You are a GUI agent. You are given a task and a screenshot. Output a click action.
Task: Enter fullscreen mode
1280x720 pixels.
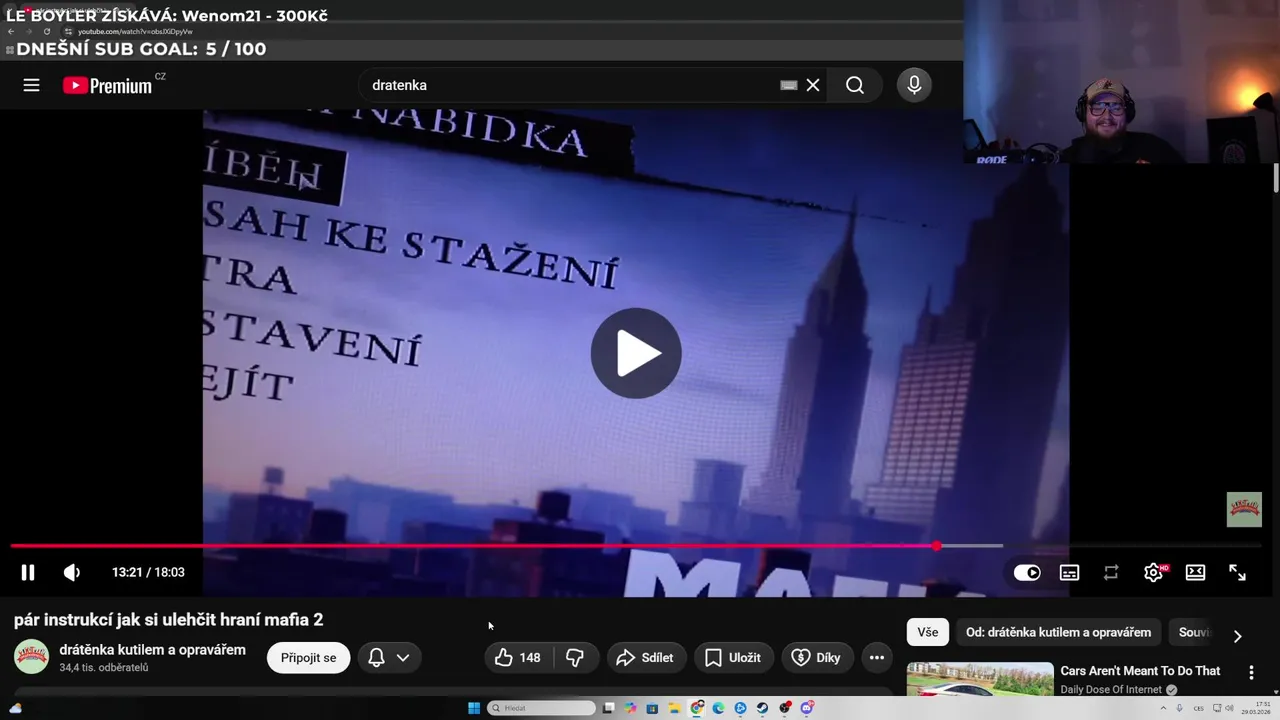[1237, 572]
